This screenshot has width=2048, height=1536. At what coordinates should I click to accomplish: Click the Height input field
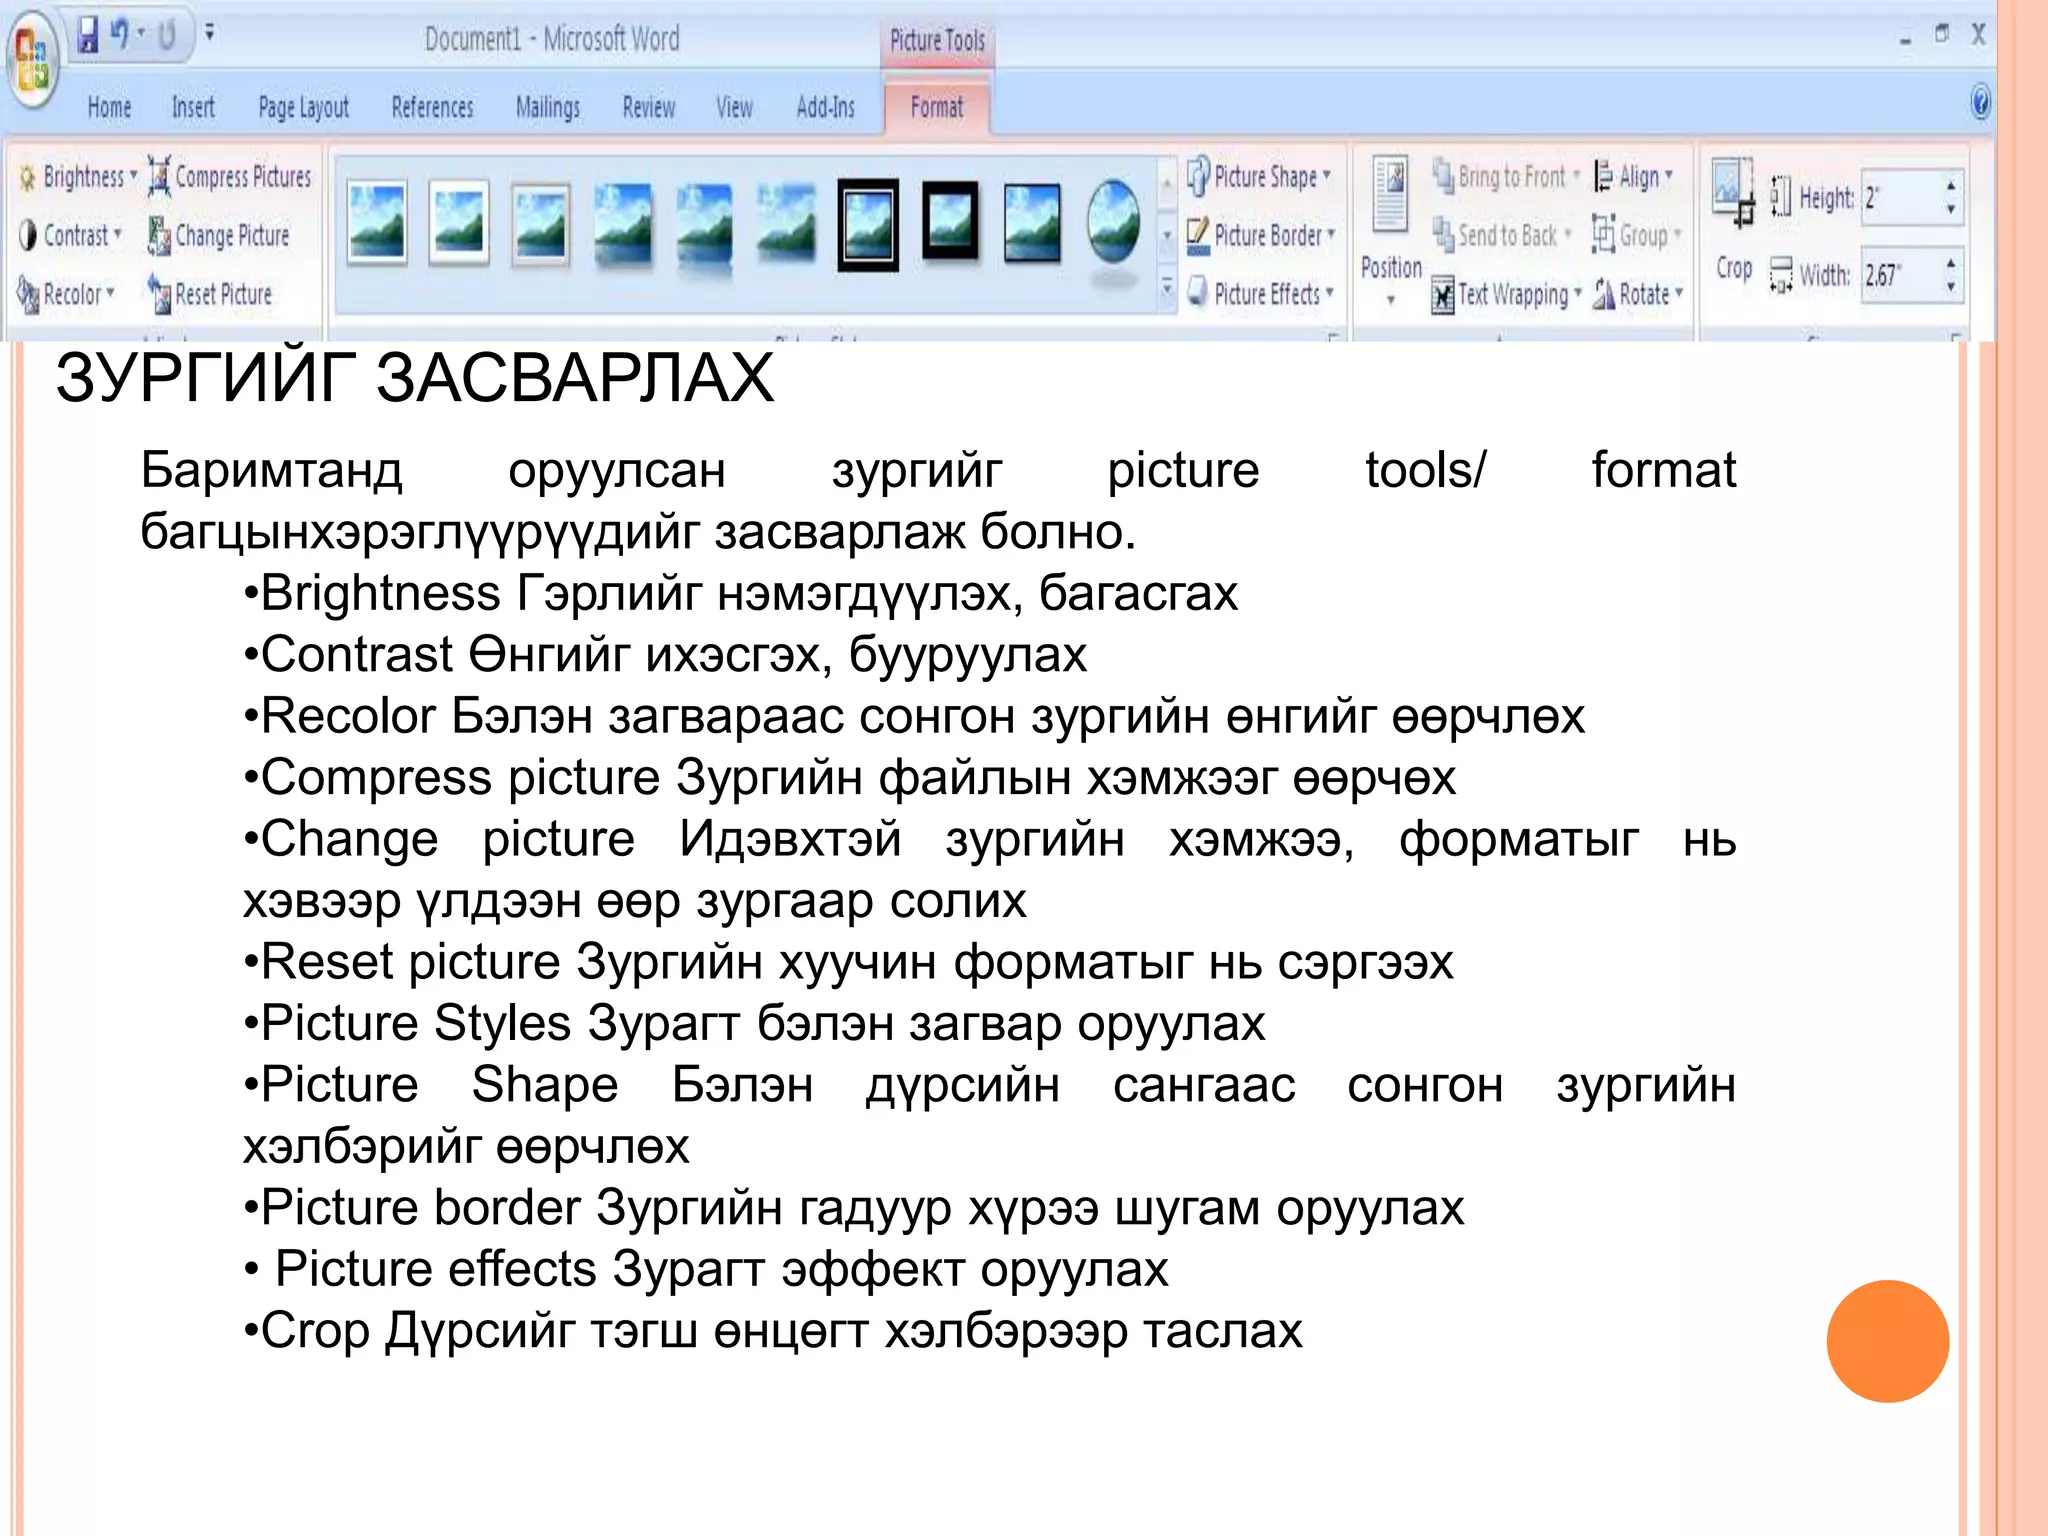tap(1901, 197)
